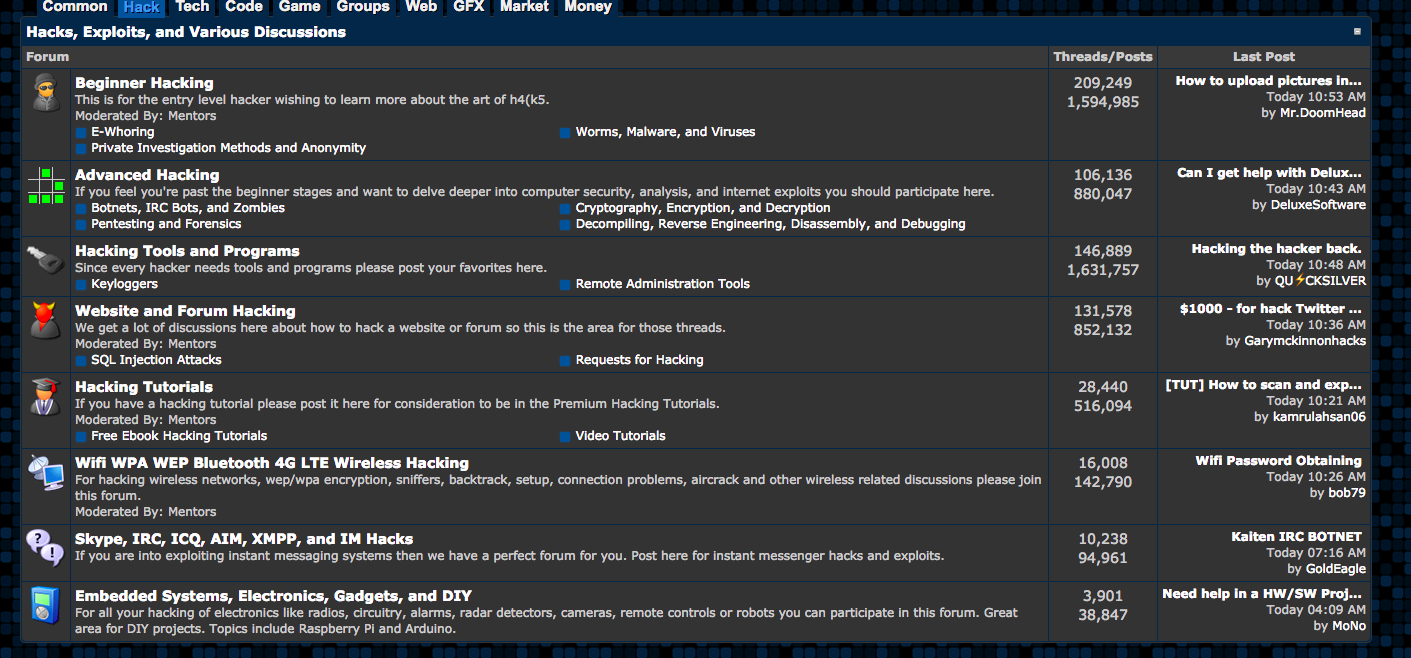Select the GFX tab
Image resolution: width=1411 pixels, height=658 pixels.
[468, 7]
